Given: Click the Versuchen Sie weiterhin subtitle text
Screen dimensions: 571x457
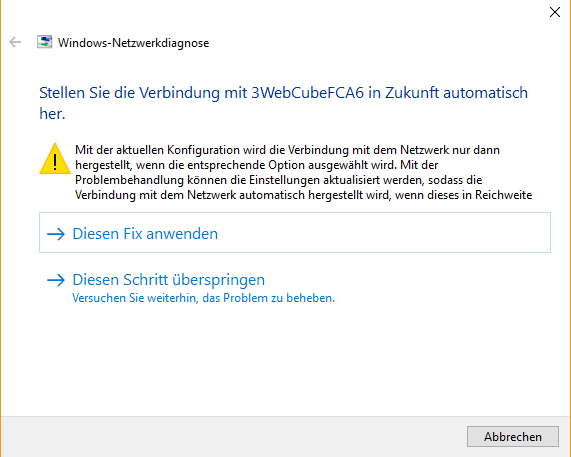Looking at the screenshot, I should [203, 298].
